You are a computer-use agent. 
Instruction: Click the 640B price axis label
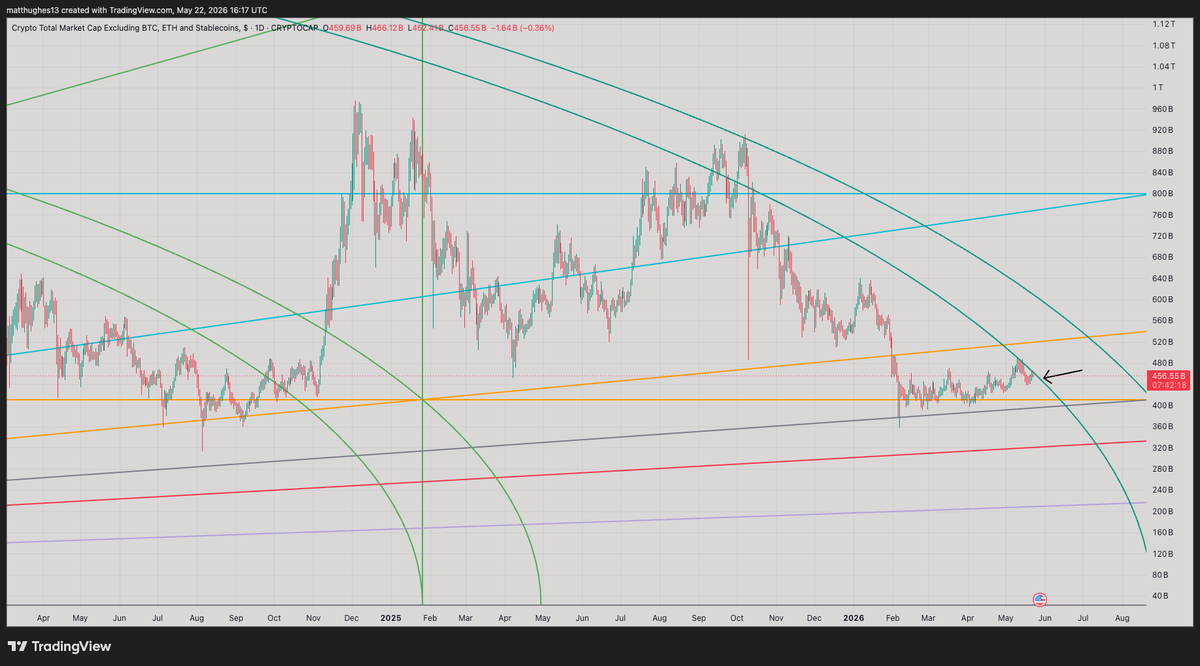pos(1161,279)
